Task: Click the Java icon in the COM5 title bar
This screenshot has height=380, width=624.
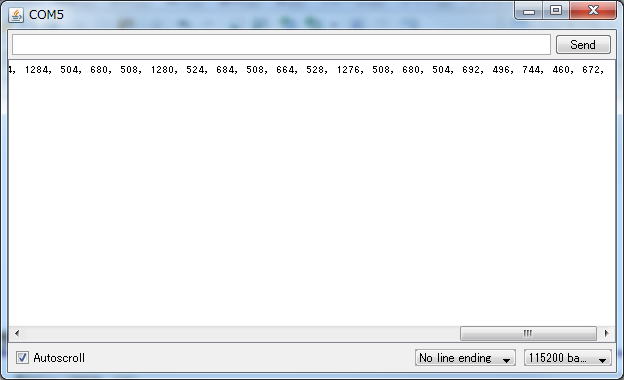Action: (16, 15)
